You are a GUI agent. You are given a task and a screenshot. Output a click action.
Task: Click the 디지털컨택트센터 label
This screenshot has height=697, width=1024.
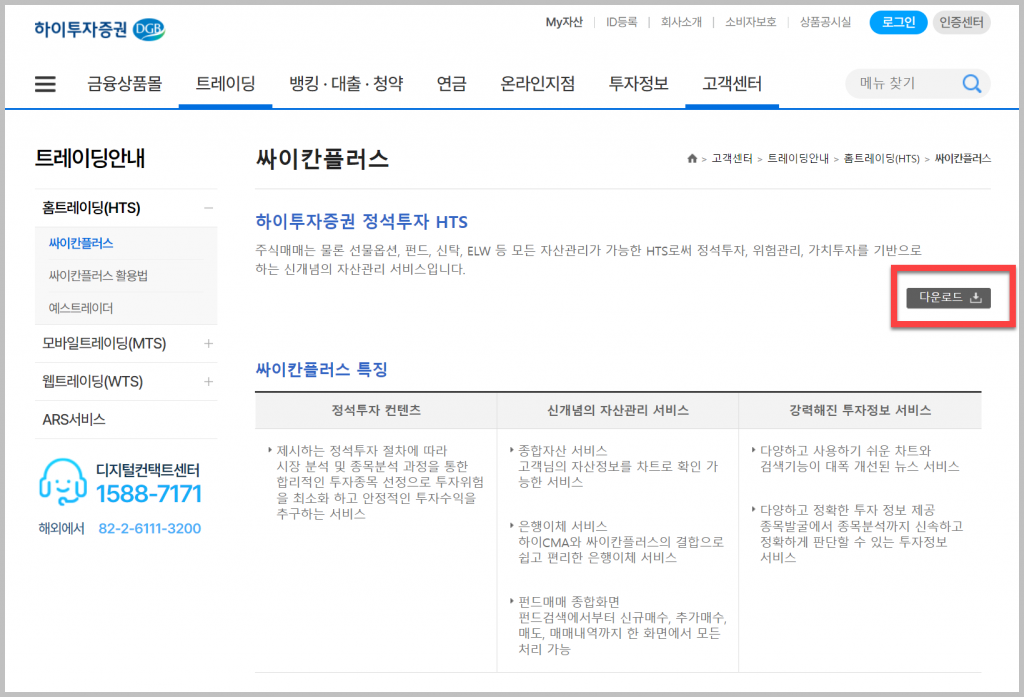148,470
